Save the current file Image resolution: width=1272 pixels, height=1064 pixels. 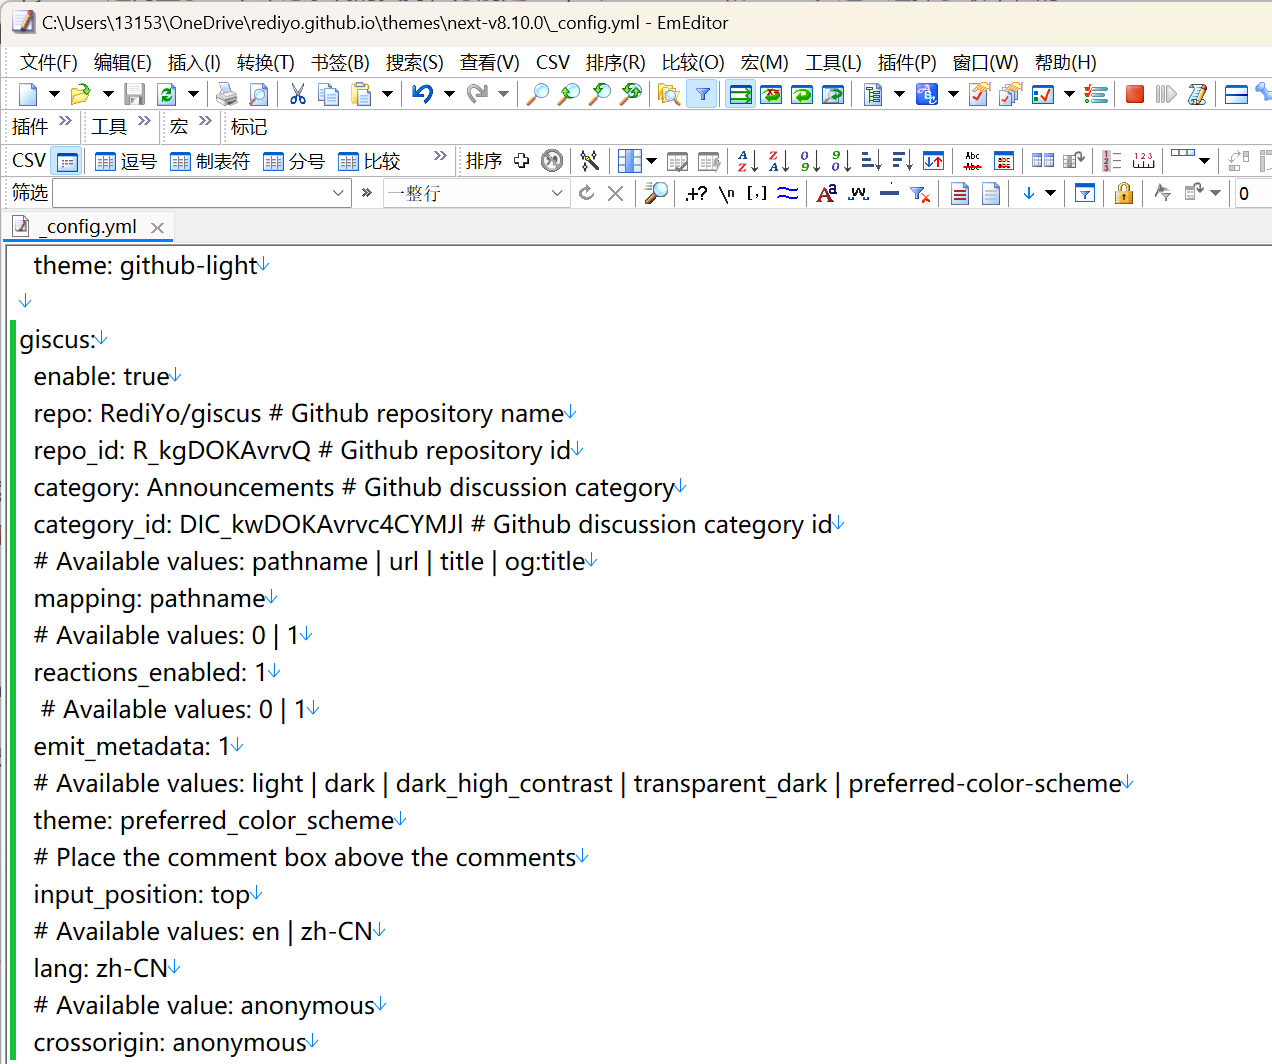135,94
